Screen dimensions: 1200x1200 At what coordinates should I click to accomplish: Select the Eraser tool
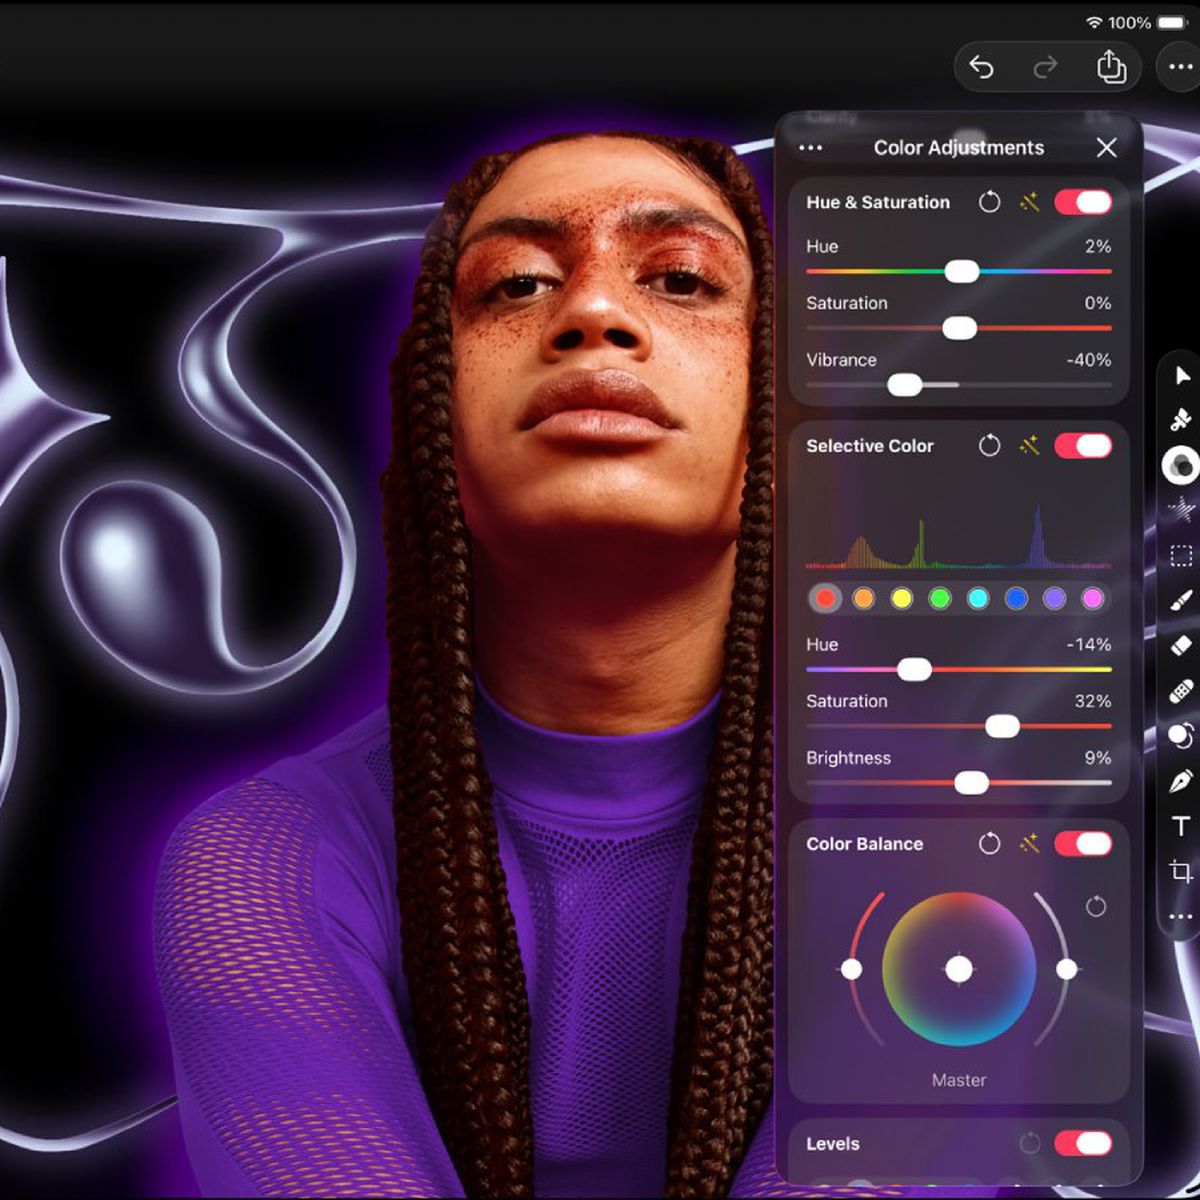[x=1181, y=646]
